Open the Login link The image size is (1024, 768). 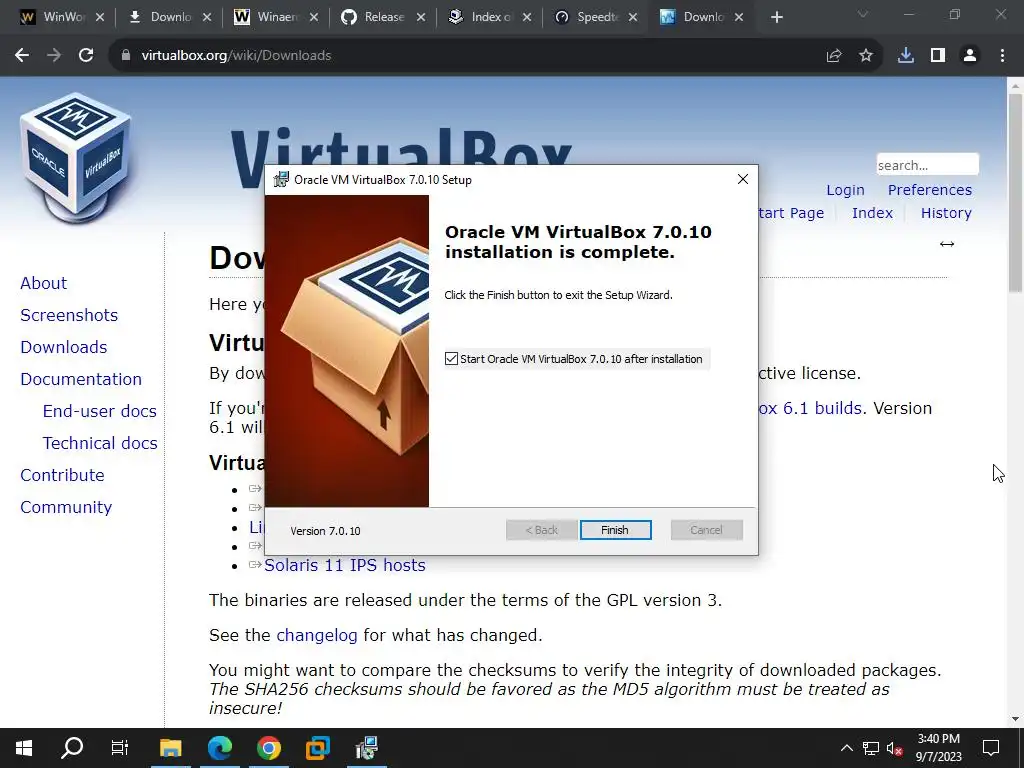pos(845,190)
